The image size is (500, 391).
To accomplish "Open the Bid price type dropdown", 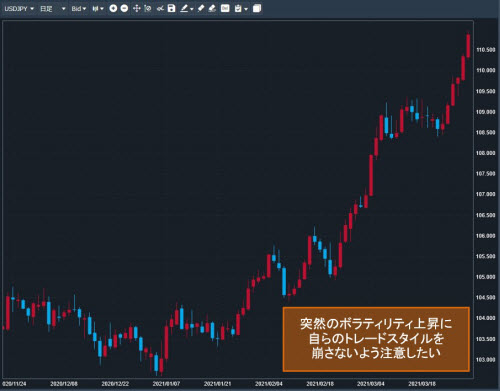I will click(79, 9).
